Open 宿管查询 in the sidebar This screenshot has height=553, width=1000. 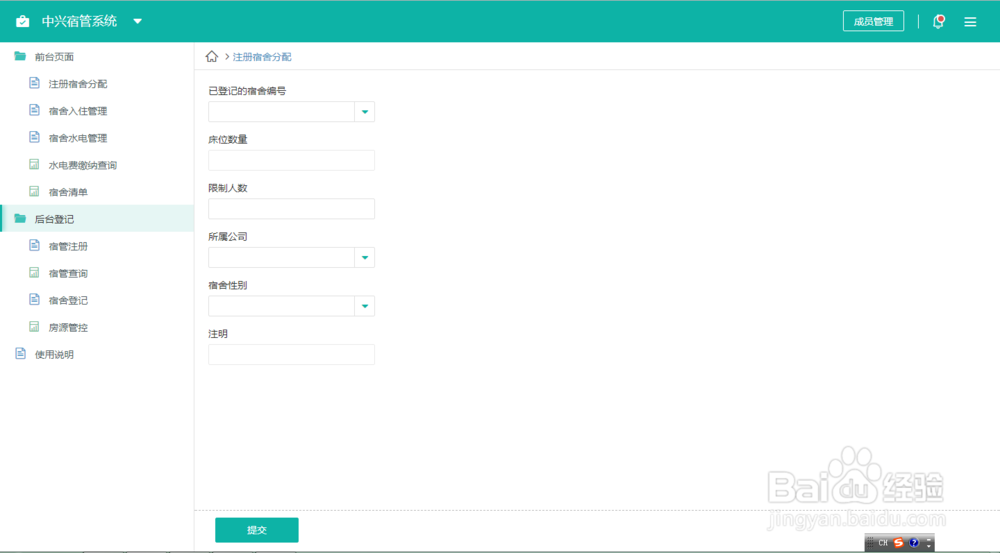click(68, 274)
